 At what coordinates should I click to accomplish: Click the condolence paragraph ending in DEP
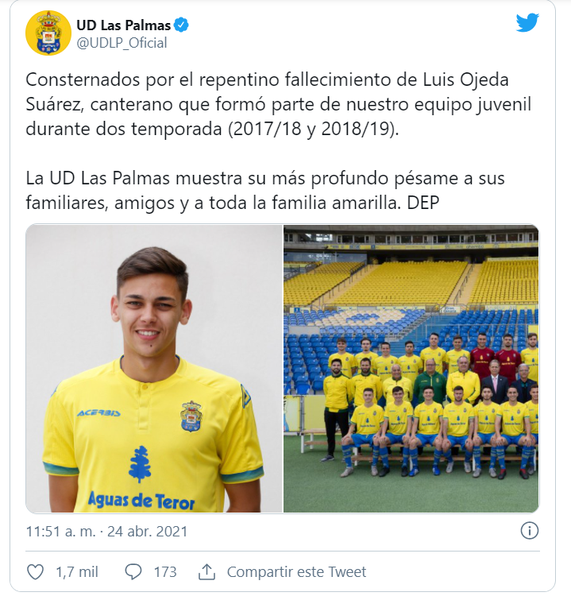(x=265, y=191)
